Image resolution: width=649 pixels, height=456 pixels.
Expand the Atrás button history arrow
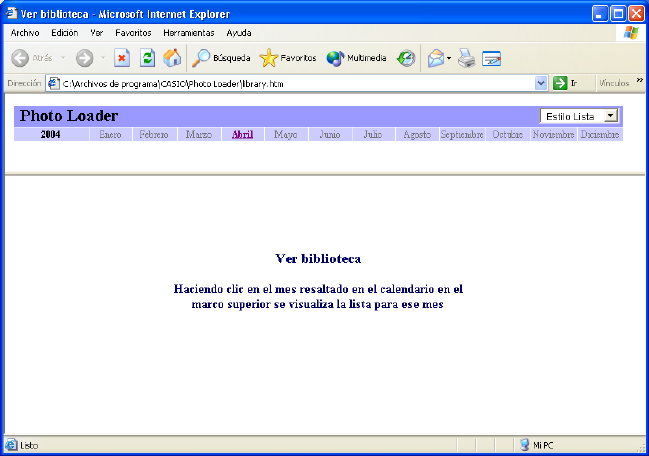tap(63, 58)
